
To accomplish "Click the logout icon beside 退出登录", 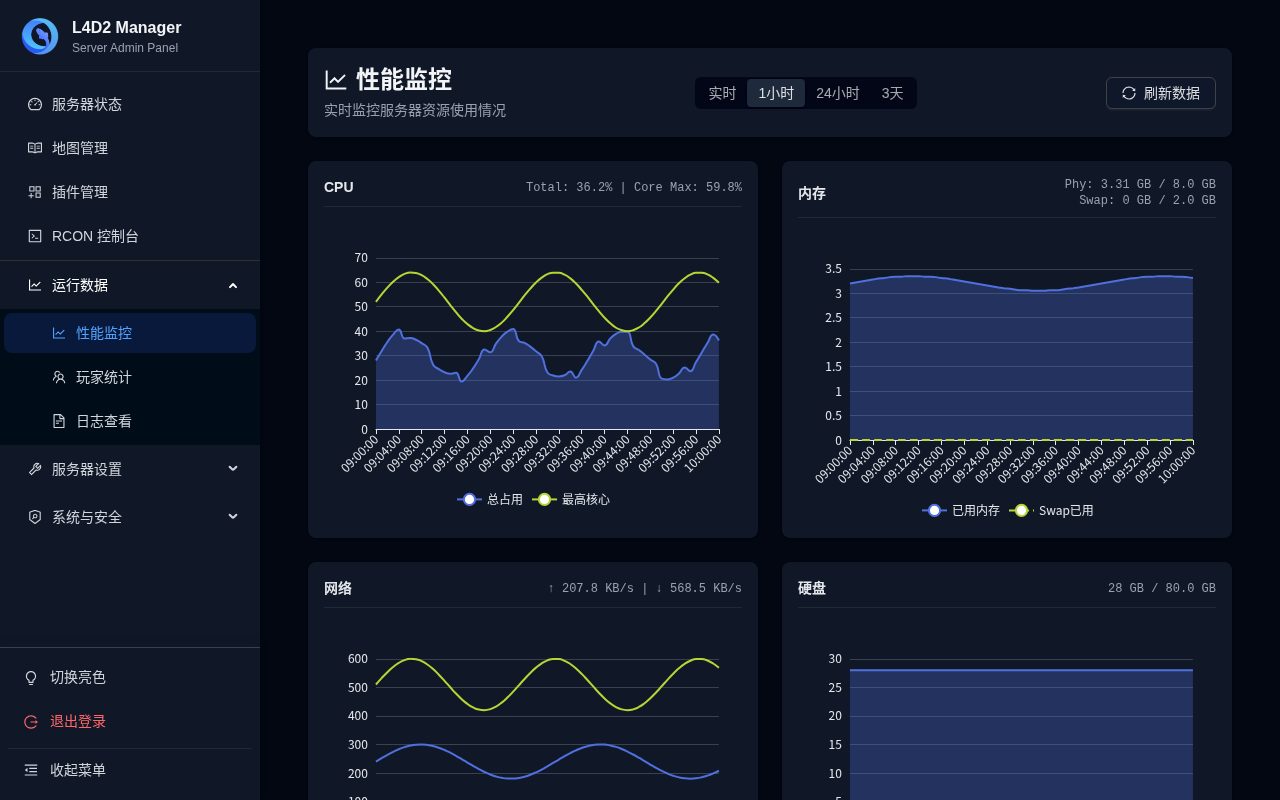I will 31,721.
